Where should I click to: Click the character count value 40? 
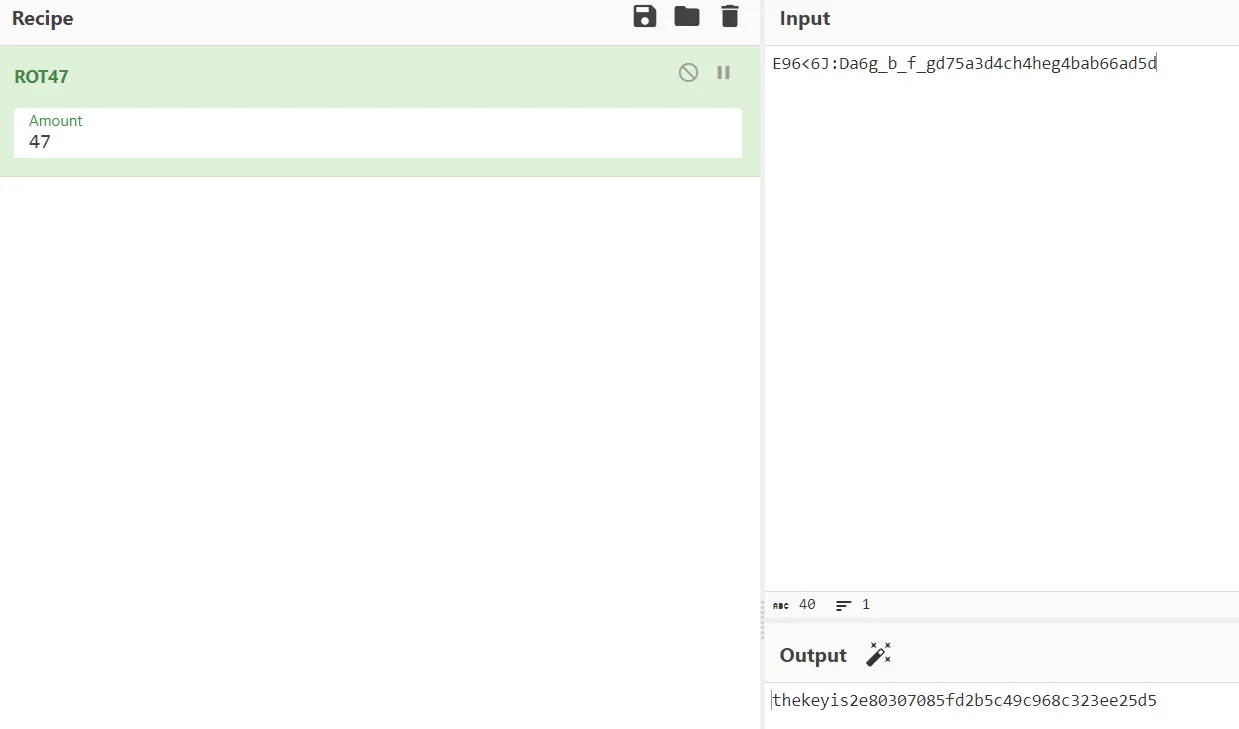pos(807,605)
